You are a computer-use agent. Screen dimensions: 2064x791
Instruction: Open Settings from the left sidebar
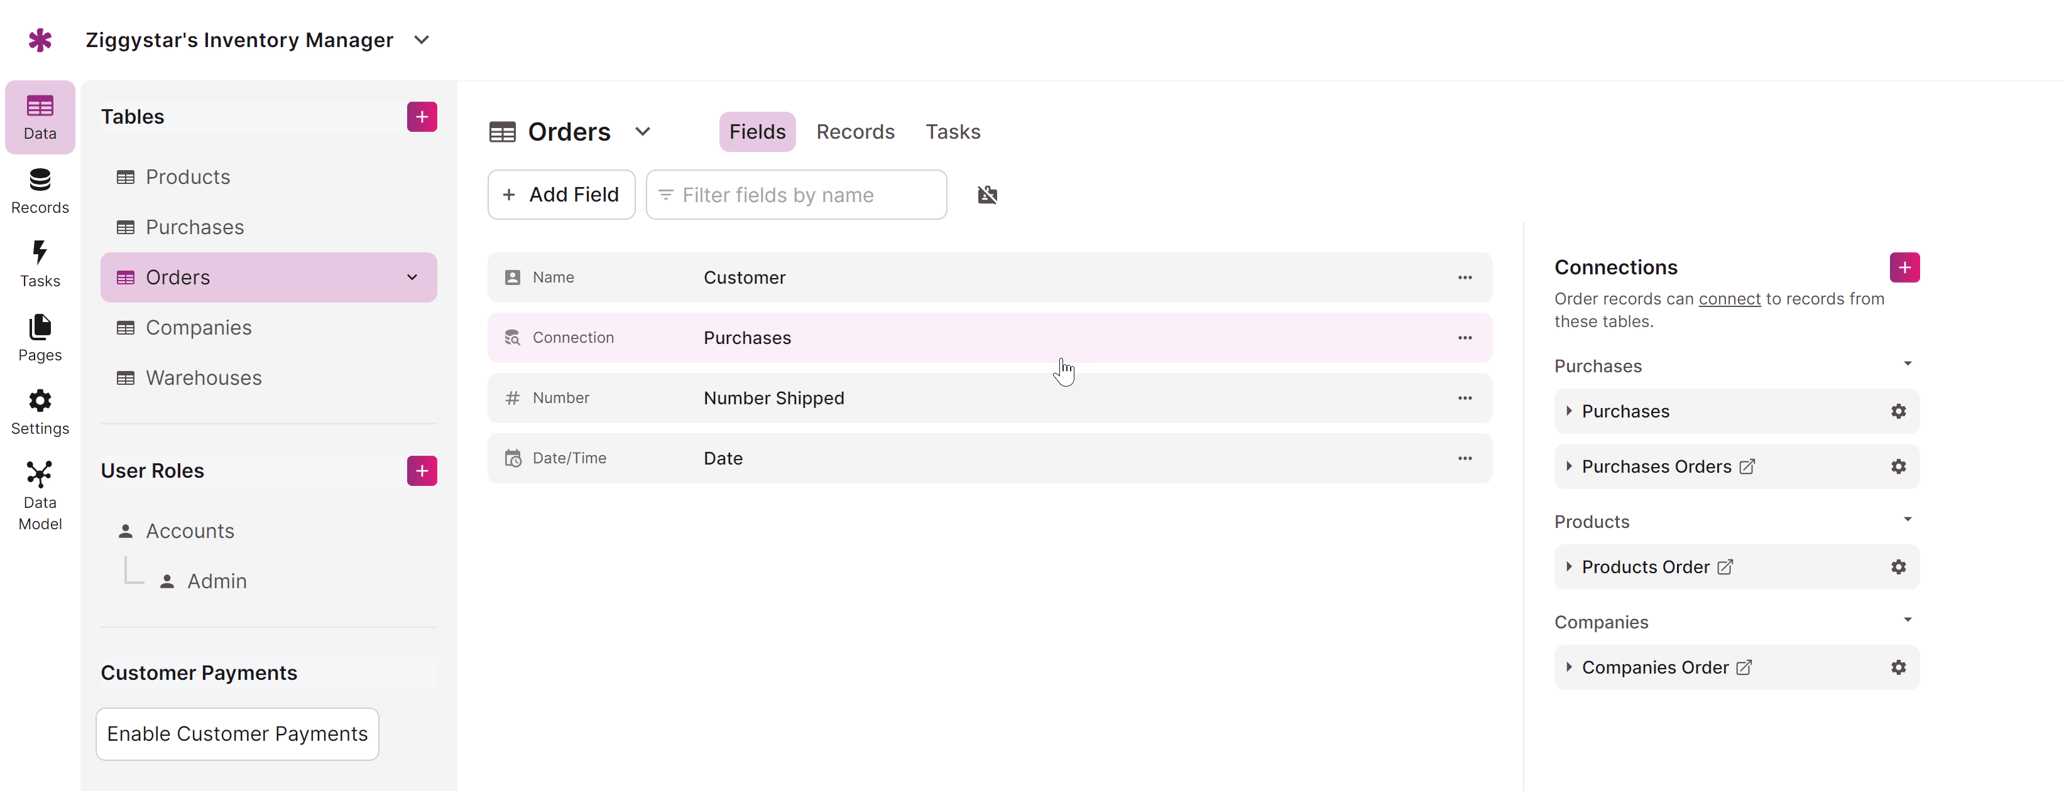(40, 412)
